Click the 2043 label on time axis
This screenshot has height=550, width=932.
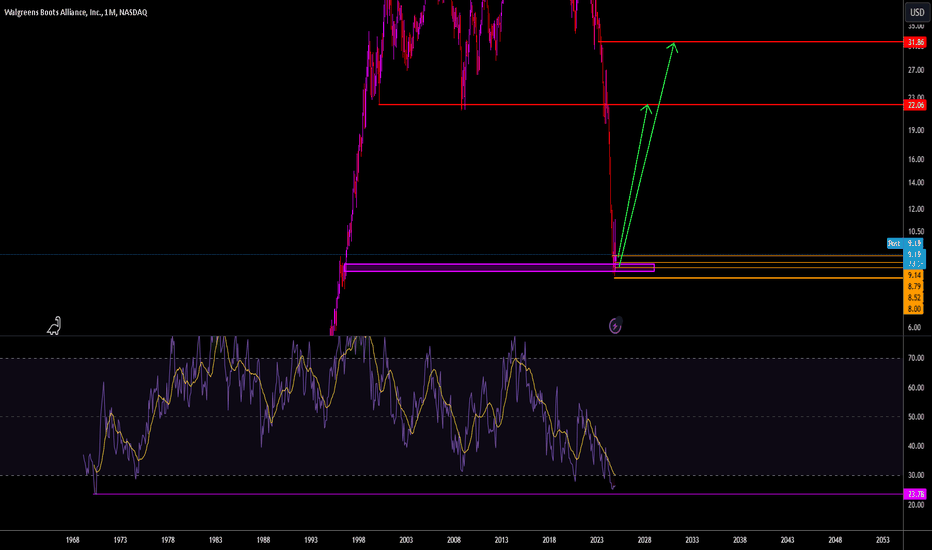click(x=787, y=540)
